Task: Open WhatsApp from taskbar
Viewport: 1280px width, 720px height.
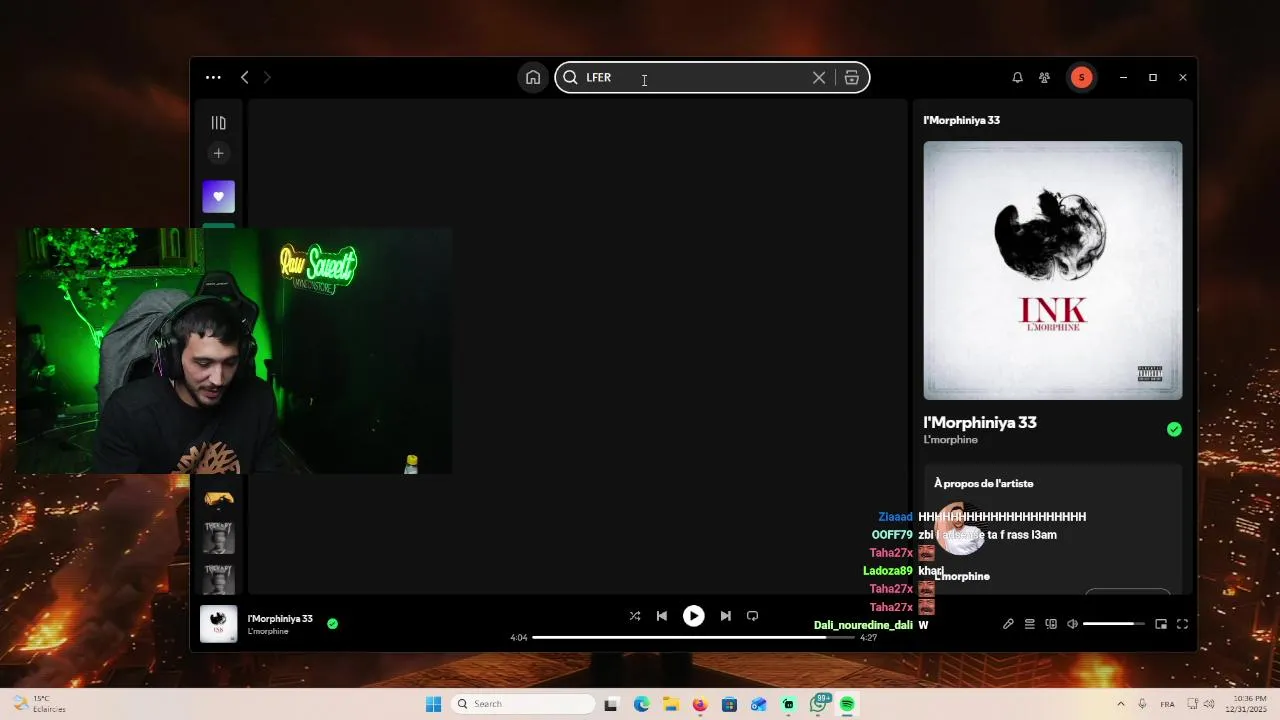Action: pyautogui.click(x=818, y=704)
